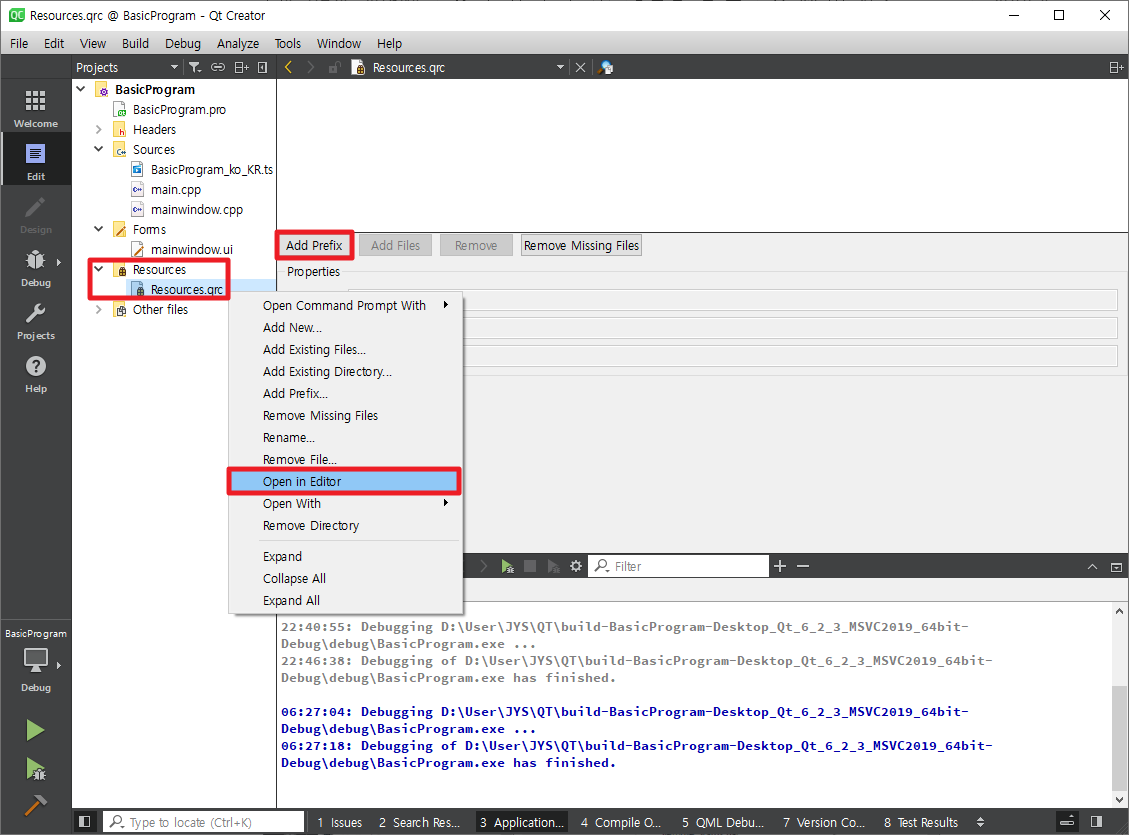Stop the running program in output pane
The width and height of the screenshot is (1129, 835).
(530, 566)
